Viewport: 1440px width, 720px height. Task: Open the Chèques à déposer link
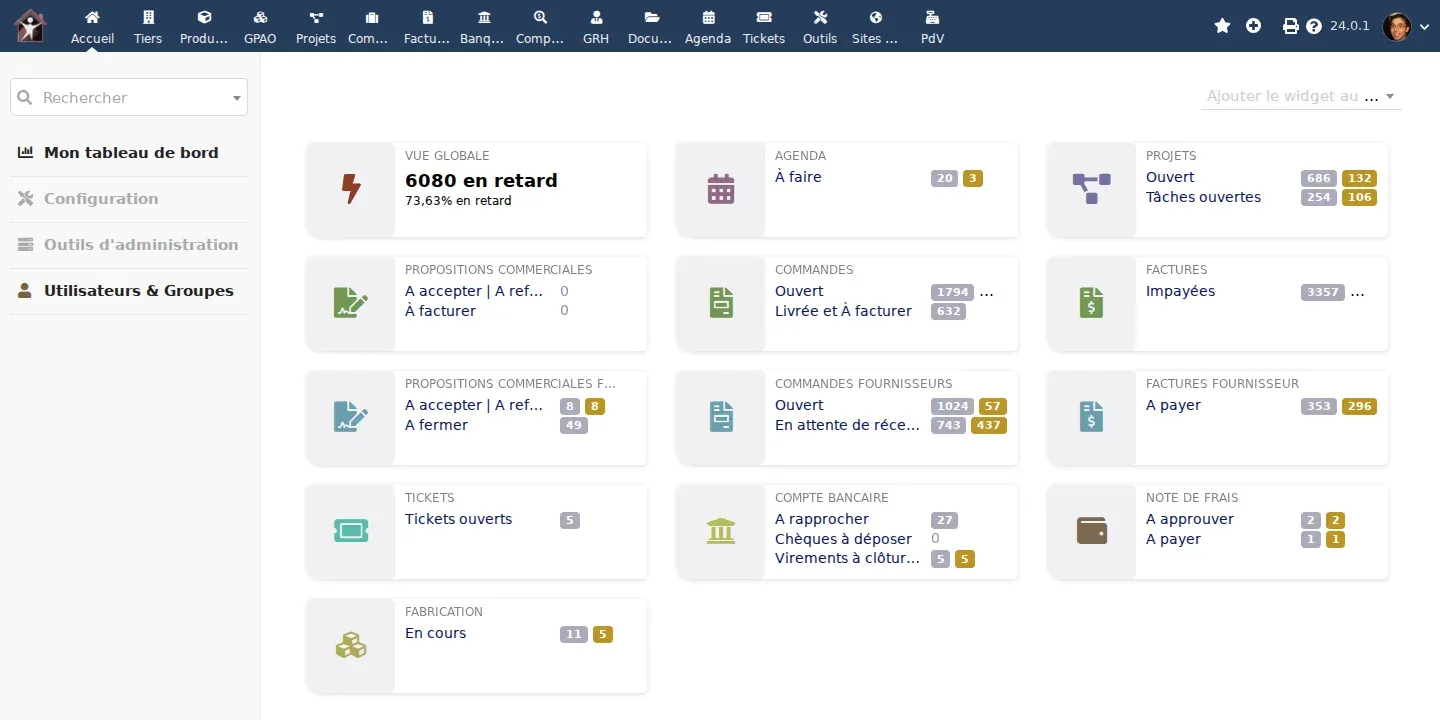843,539
